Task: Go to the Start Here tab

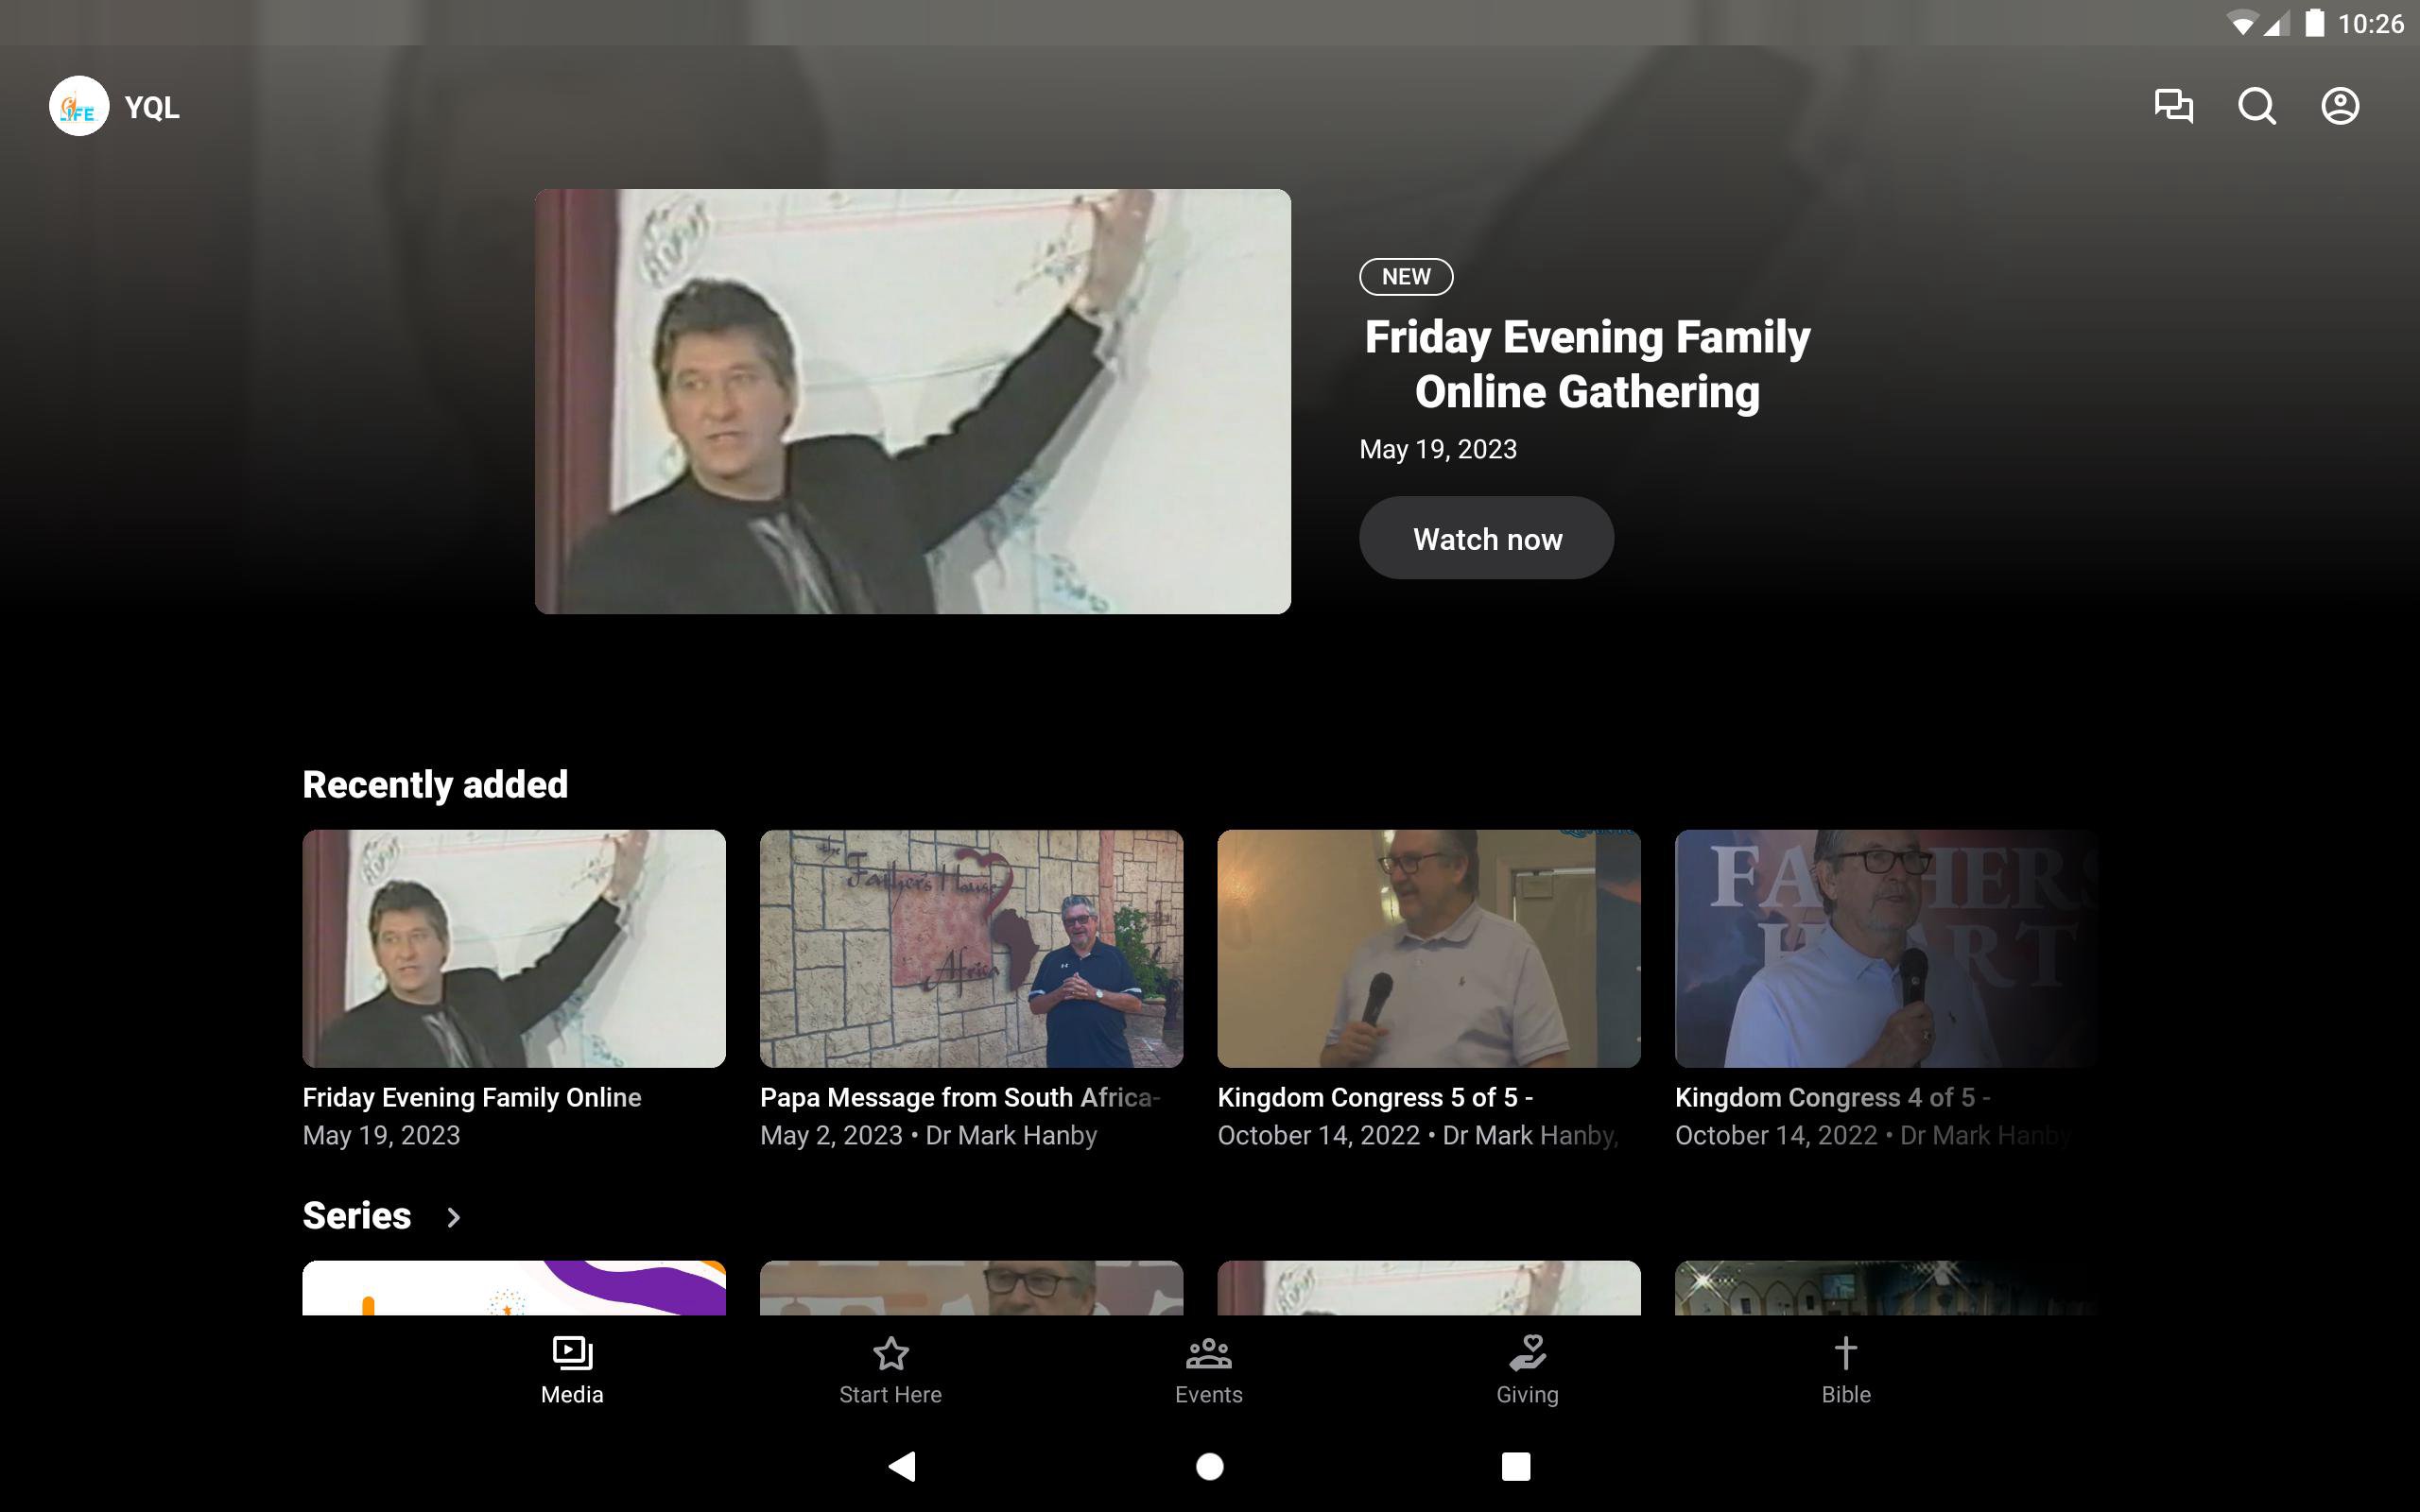Action: (x=890, y=1370)
